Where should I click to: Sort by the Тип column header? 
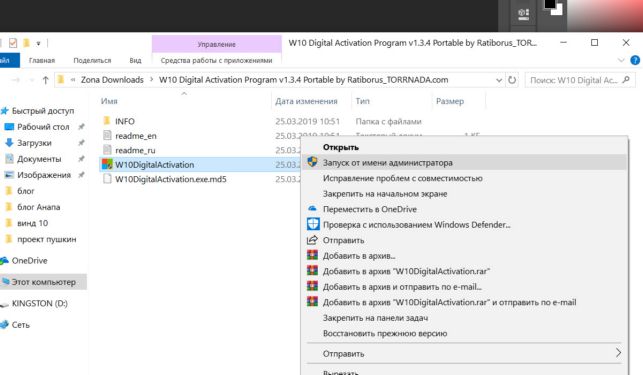click(363, 101)
